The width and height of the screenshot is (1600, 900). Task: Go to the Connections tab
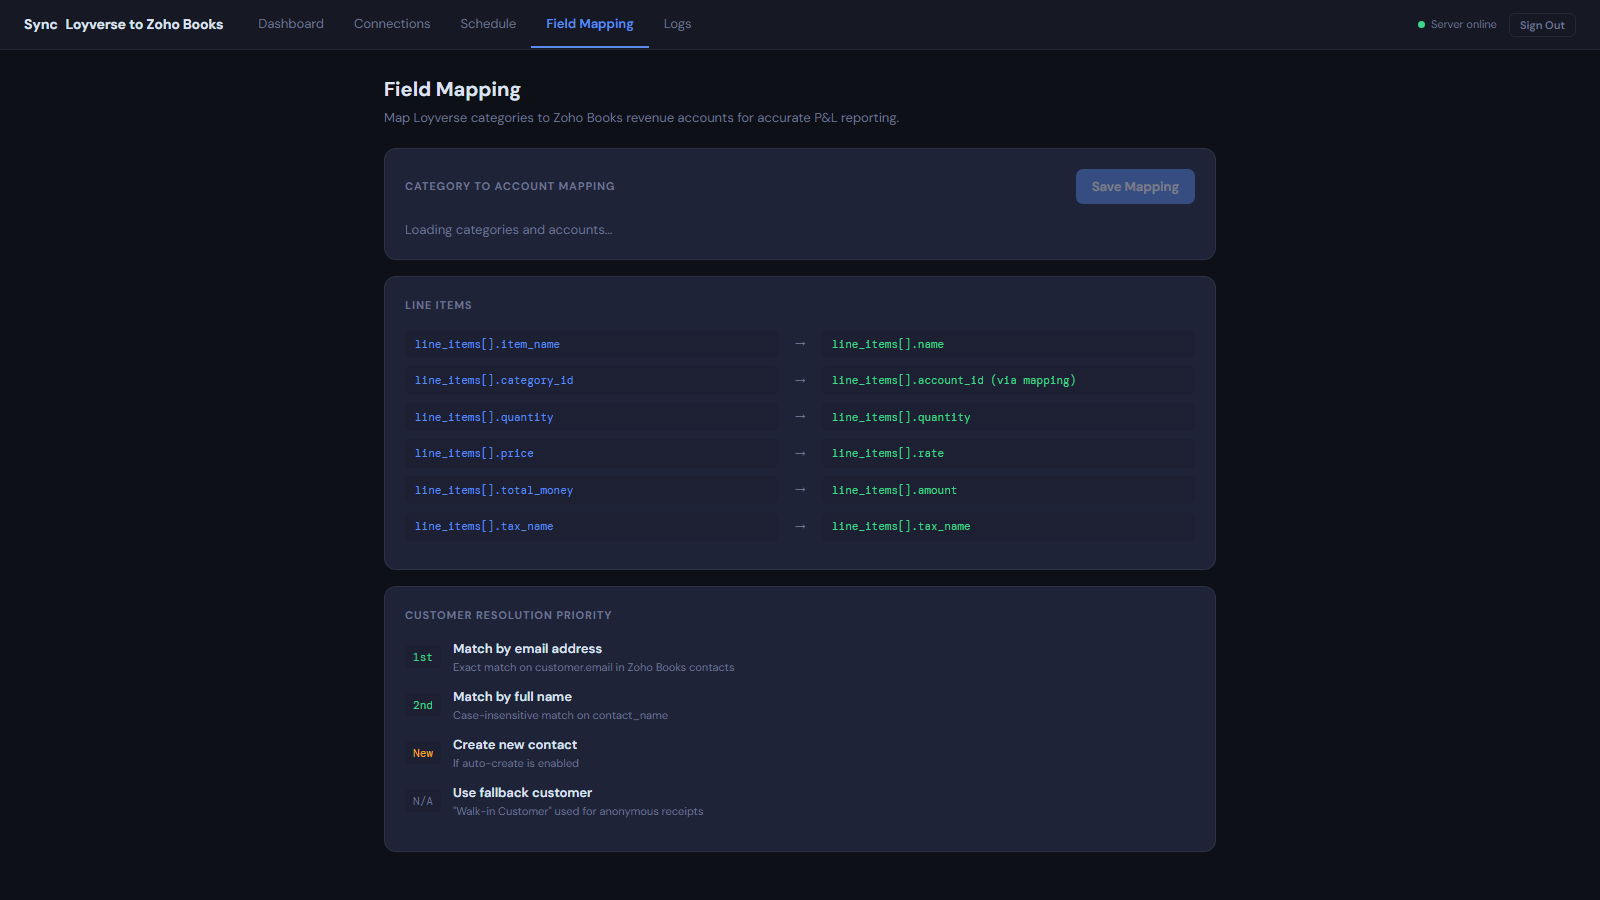[392, 24]
